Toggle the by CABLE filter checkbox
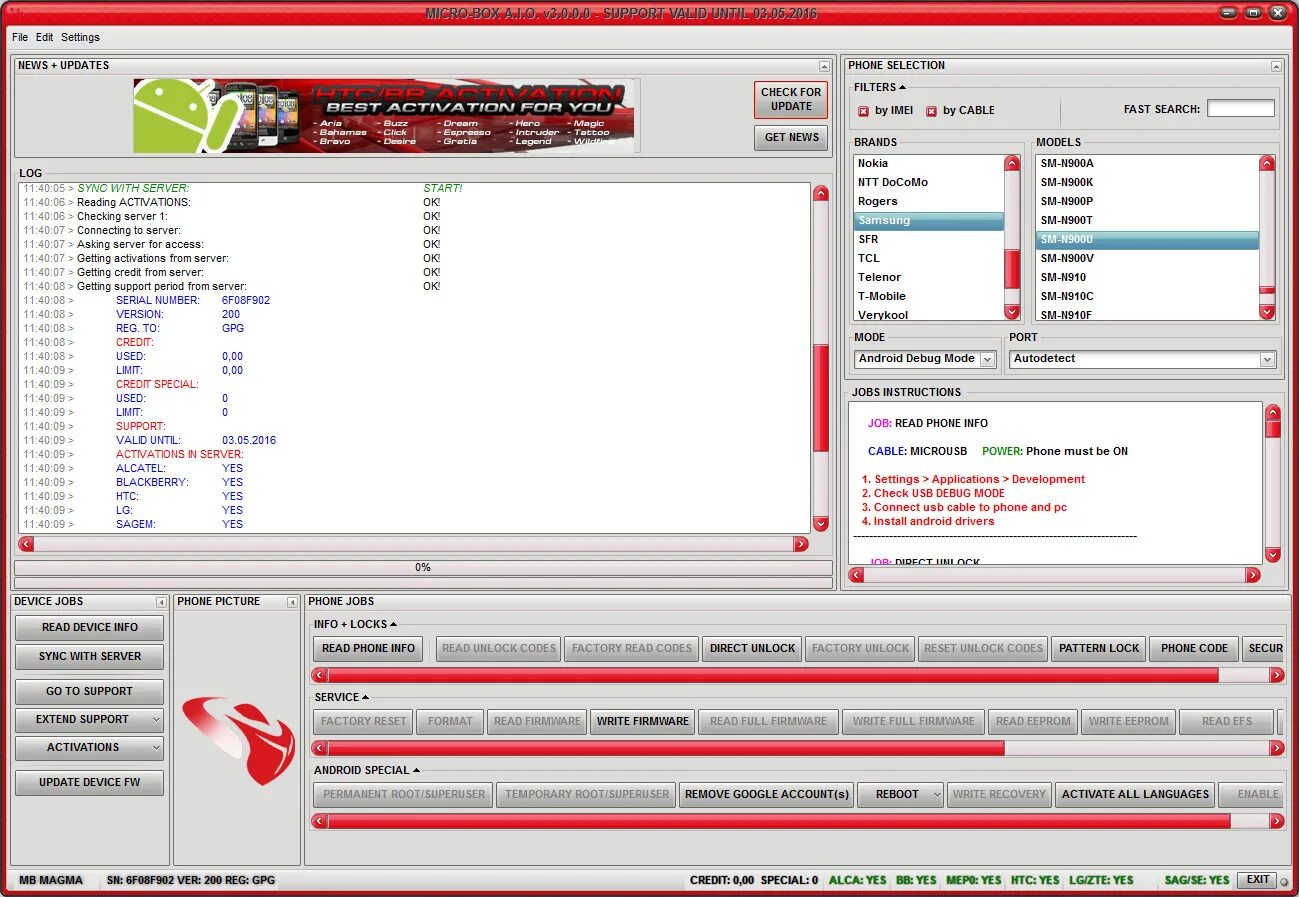1299x897 pixels. [932, 111]
